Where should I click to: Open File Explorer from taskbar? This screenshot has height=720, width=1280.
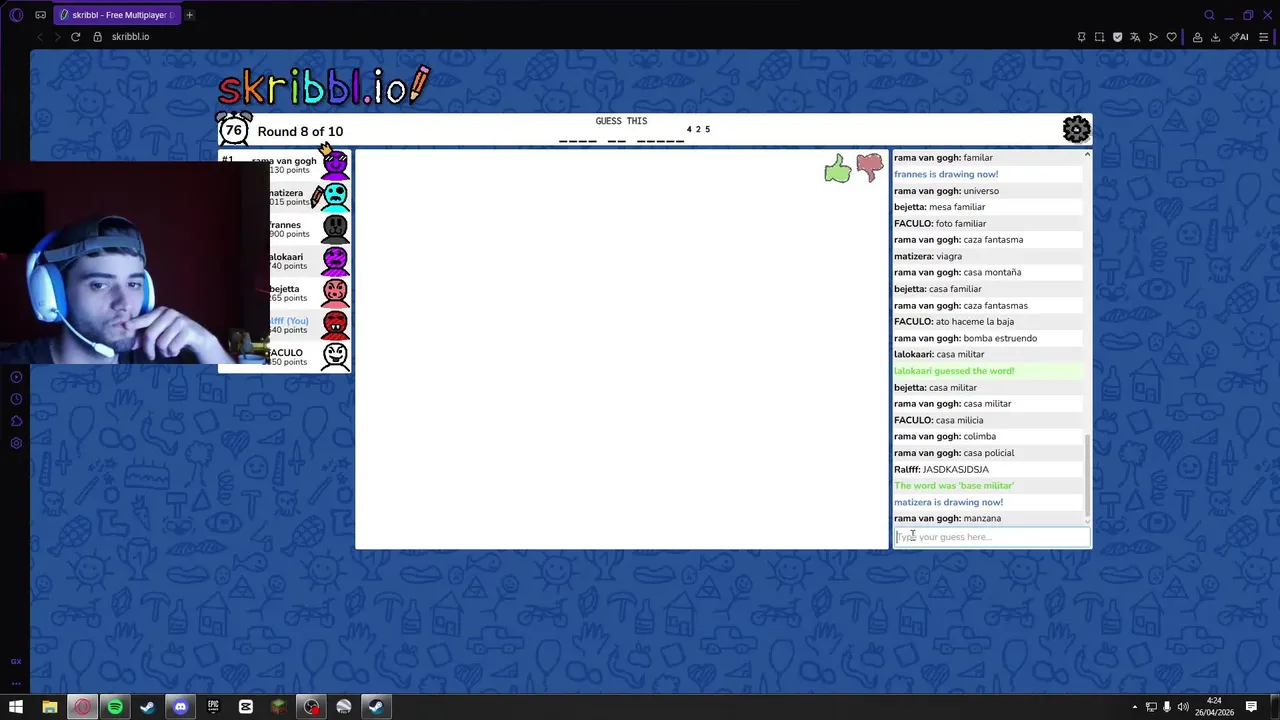coord(49,707)
